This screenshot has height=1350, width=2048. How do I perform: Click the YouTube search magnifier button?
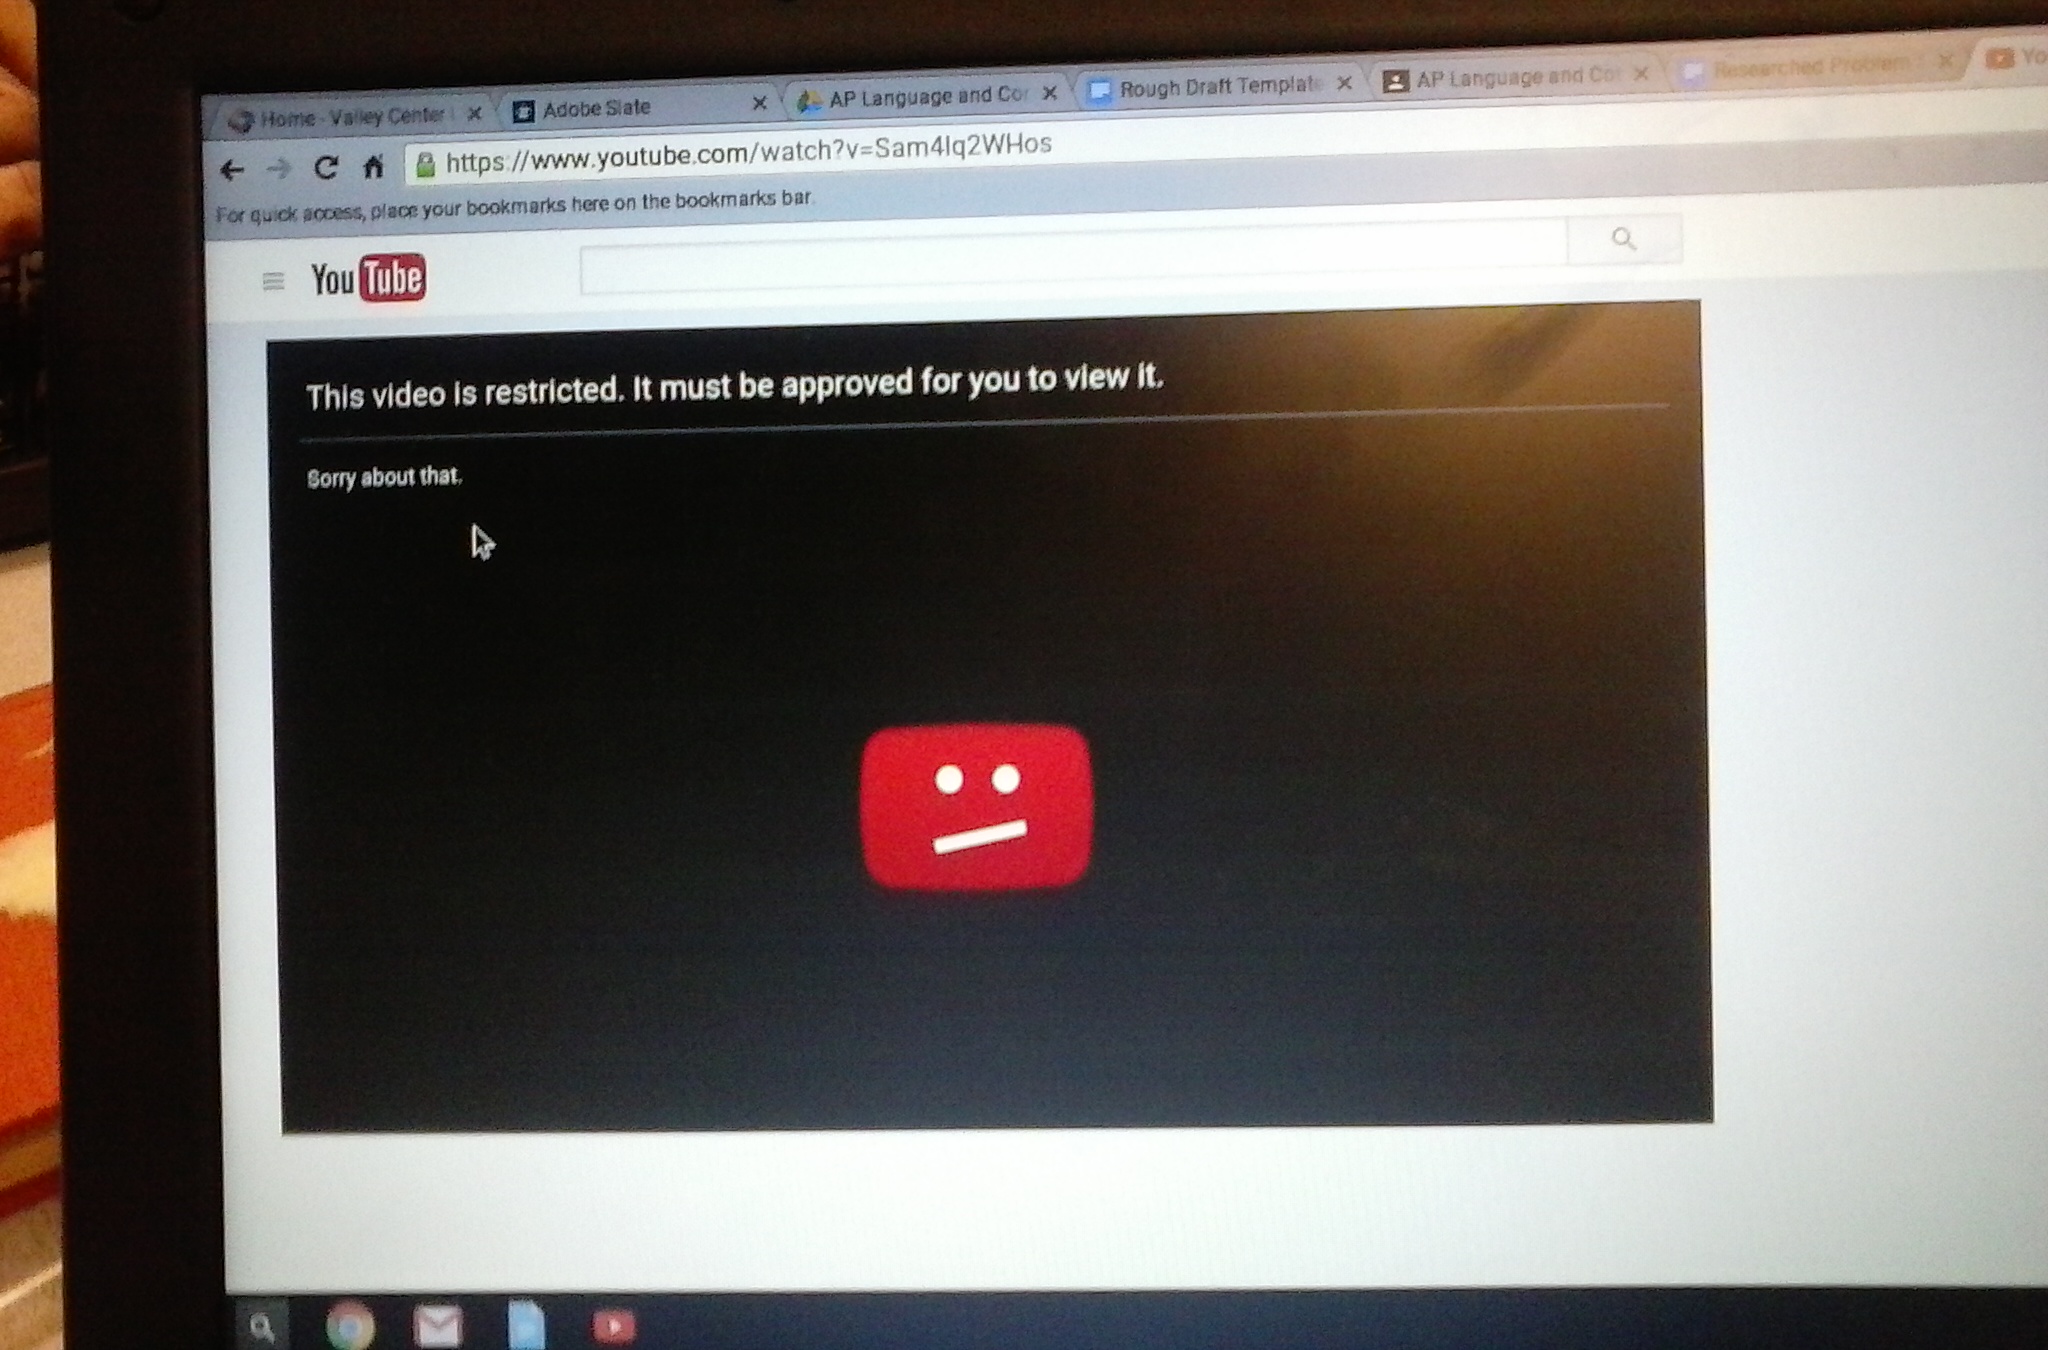click(x=1624, y=239)
